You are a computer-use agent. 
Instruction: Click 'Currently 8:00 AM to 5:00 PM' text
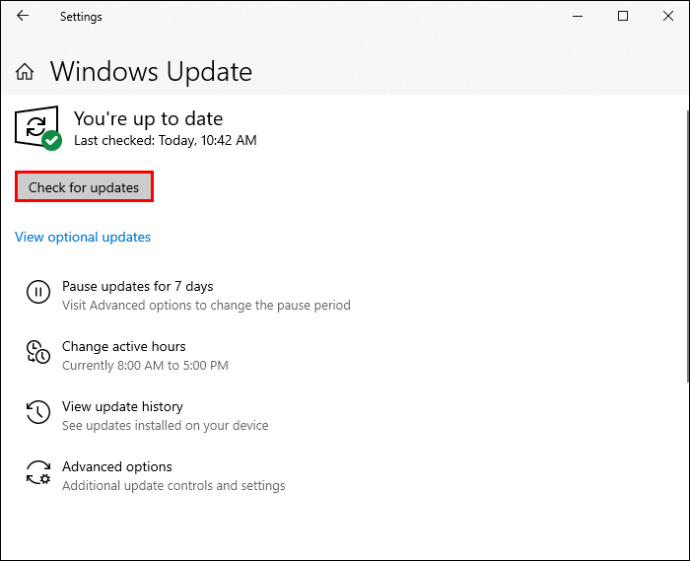pyautogui.click(x=145, y=366)
